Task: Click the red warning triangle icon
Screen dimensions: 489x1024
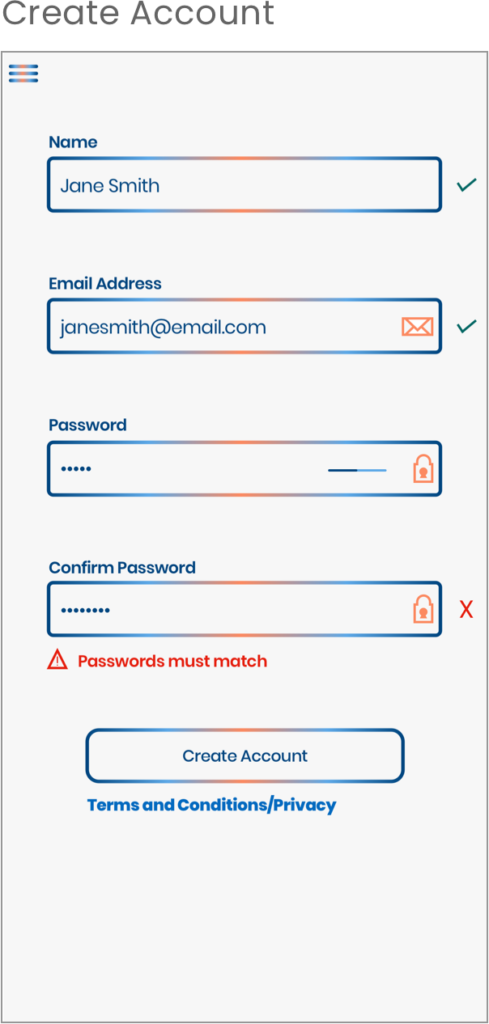Action: coord(57,660)
